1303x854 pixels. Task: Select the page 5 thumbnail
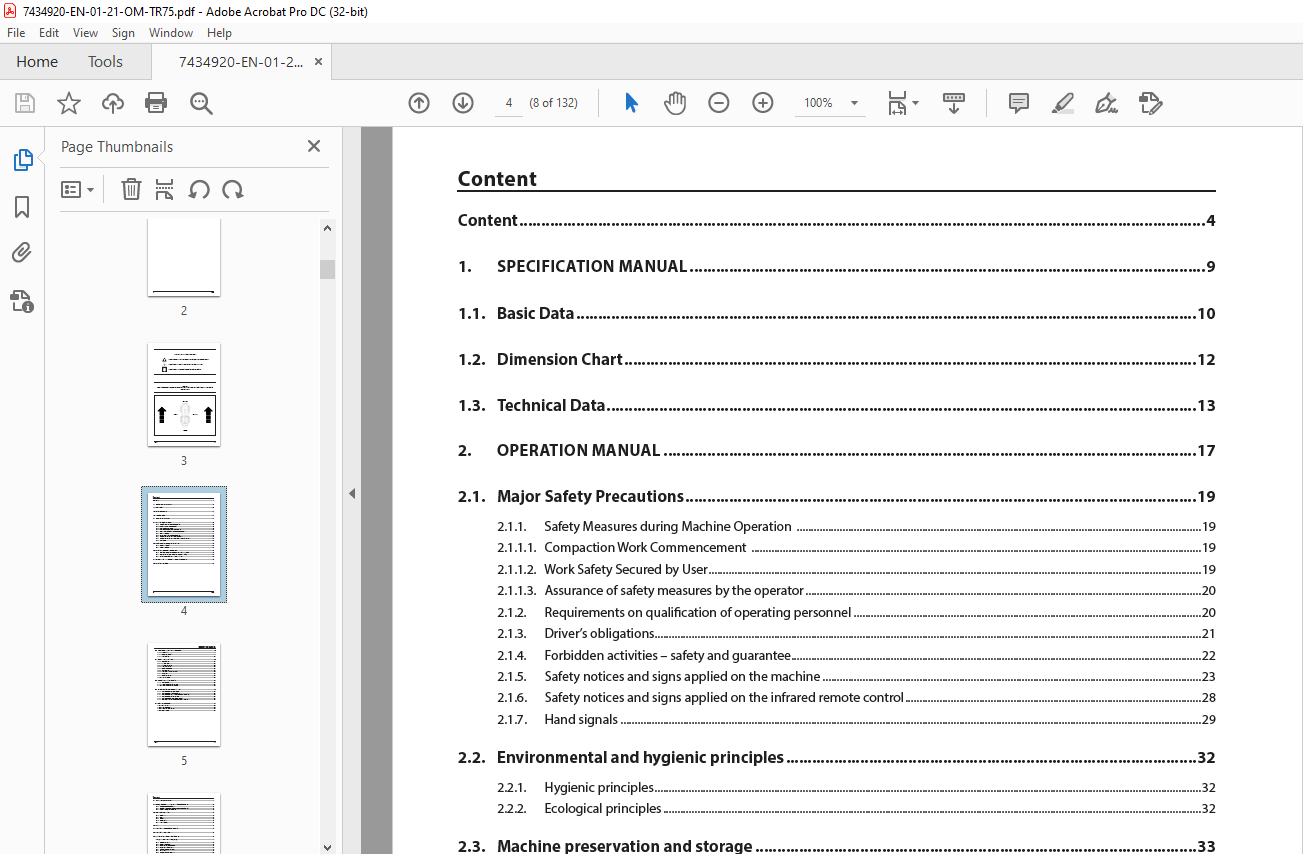click(184, 695)
